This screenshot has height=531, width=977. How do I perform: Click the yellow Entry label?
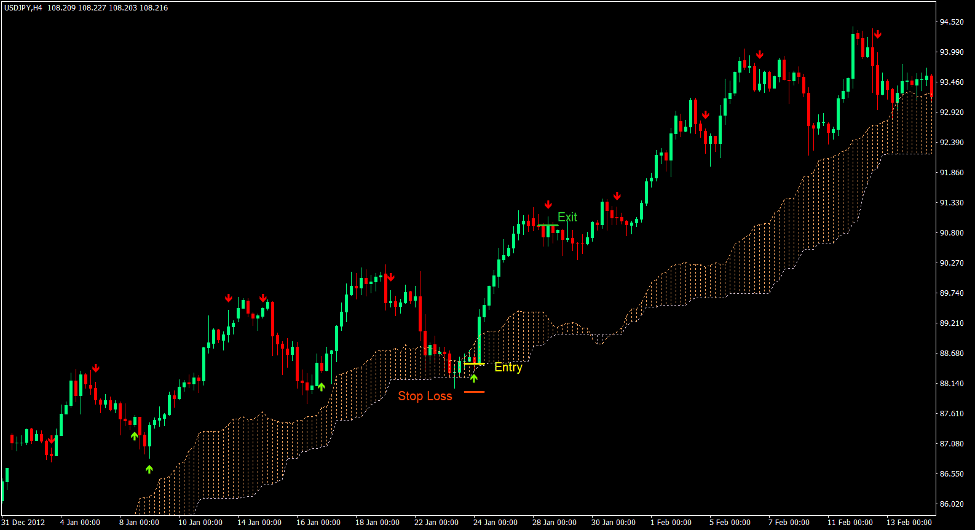(x=508, y=368)
